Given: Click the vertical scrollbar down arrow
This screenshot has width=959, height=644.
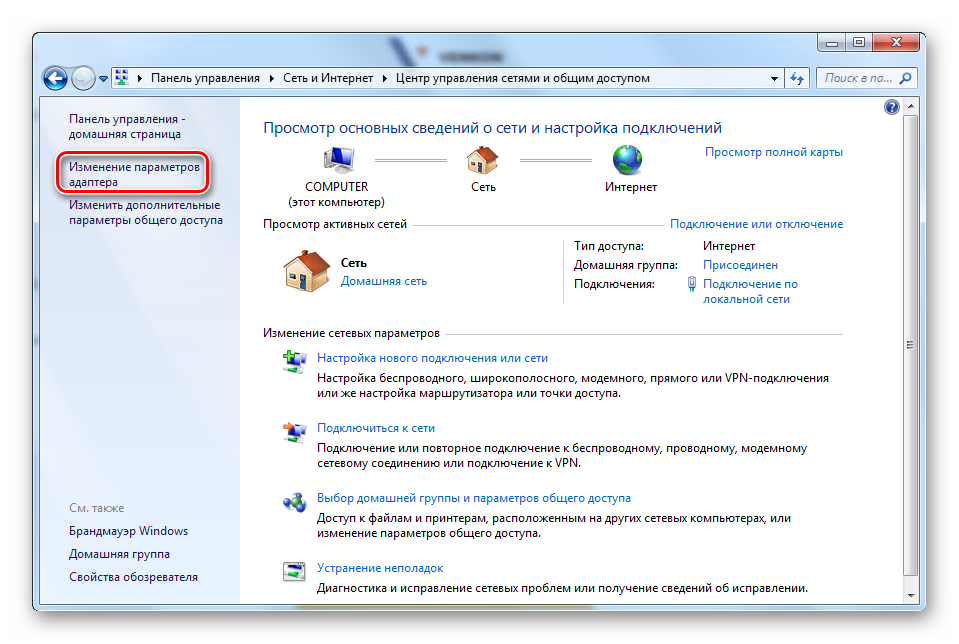Looking at the screenshot, I should pos(911,594).
